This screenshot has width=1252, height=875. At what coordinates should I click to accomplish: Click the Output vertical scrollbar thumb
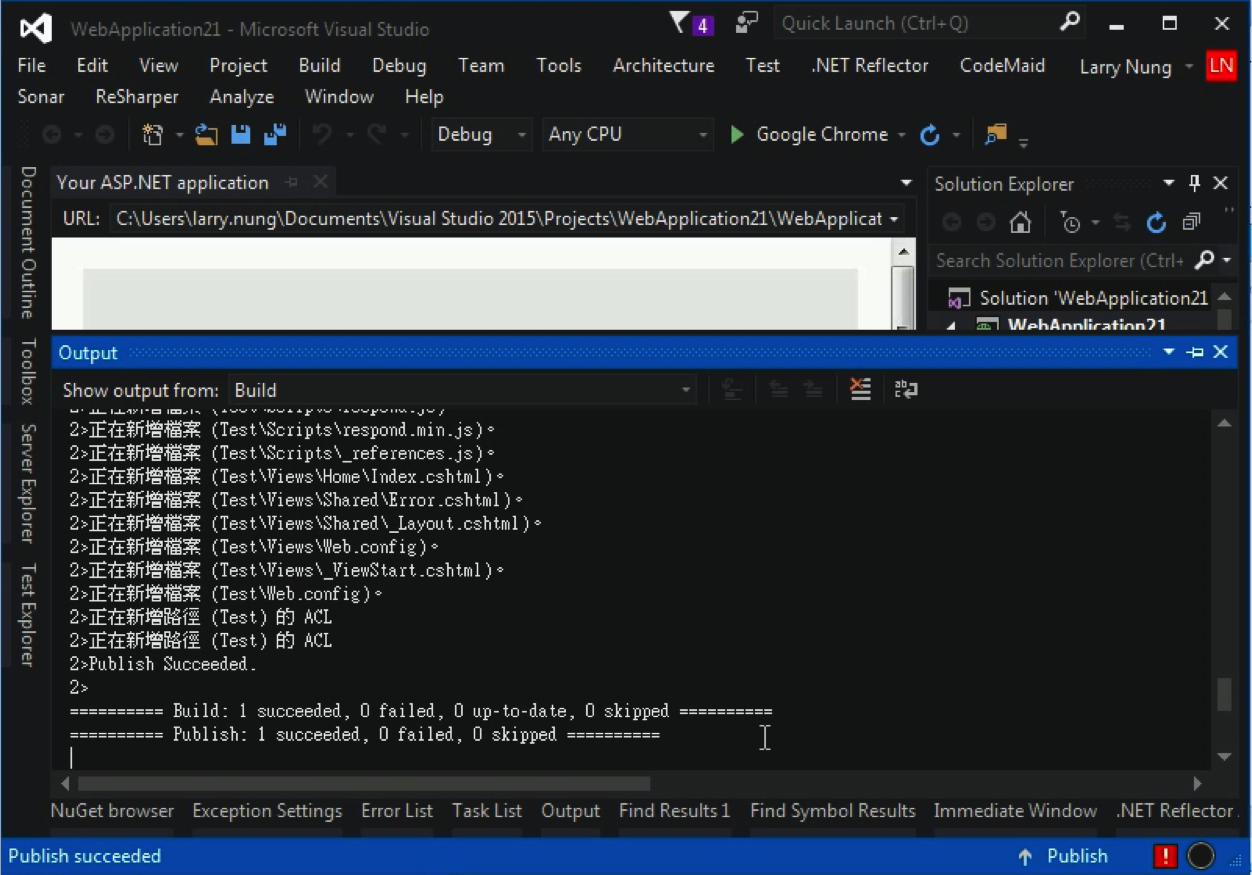1224,694
